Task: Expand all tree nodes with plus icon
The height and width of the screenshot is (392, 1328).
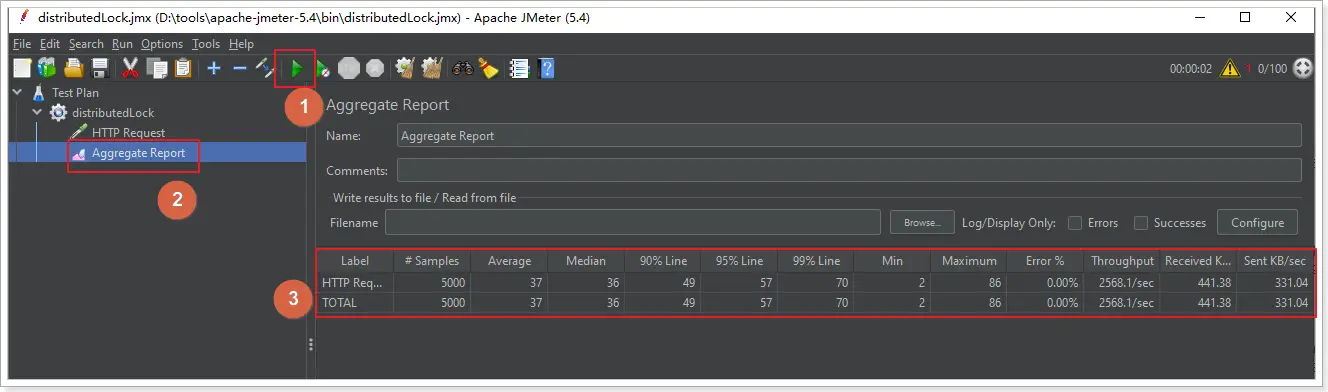Action: coord(213,68)
